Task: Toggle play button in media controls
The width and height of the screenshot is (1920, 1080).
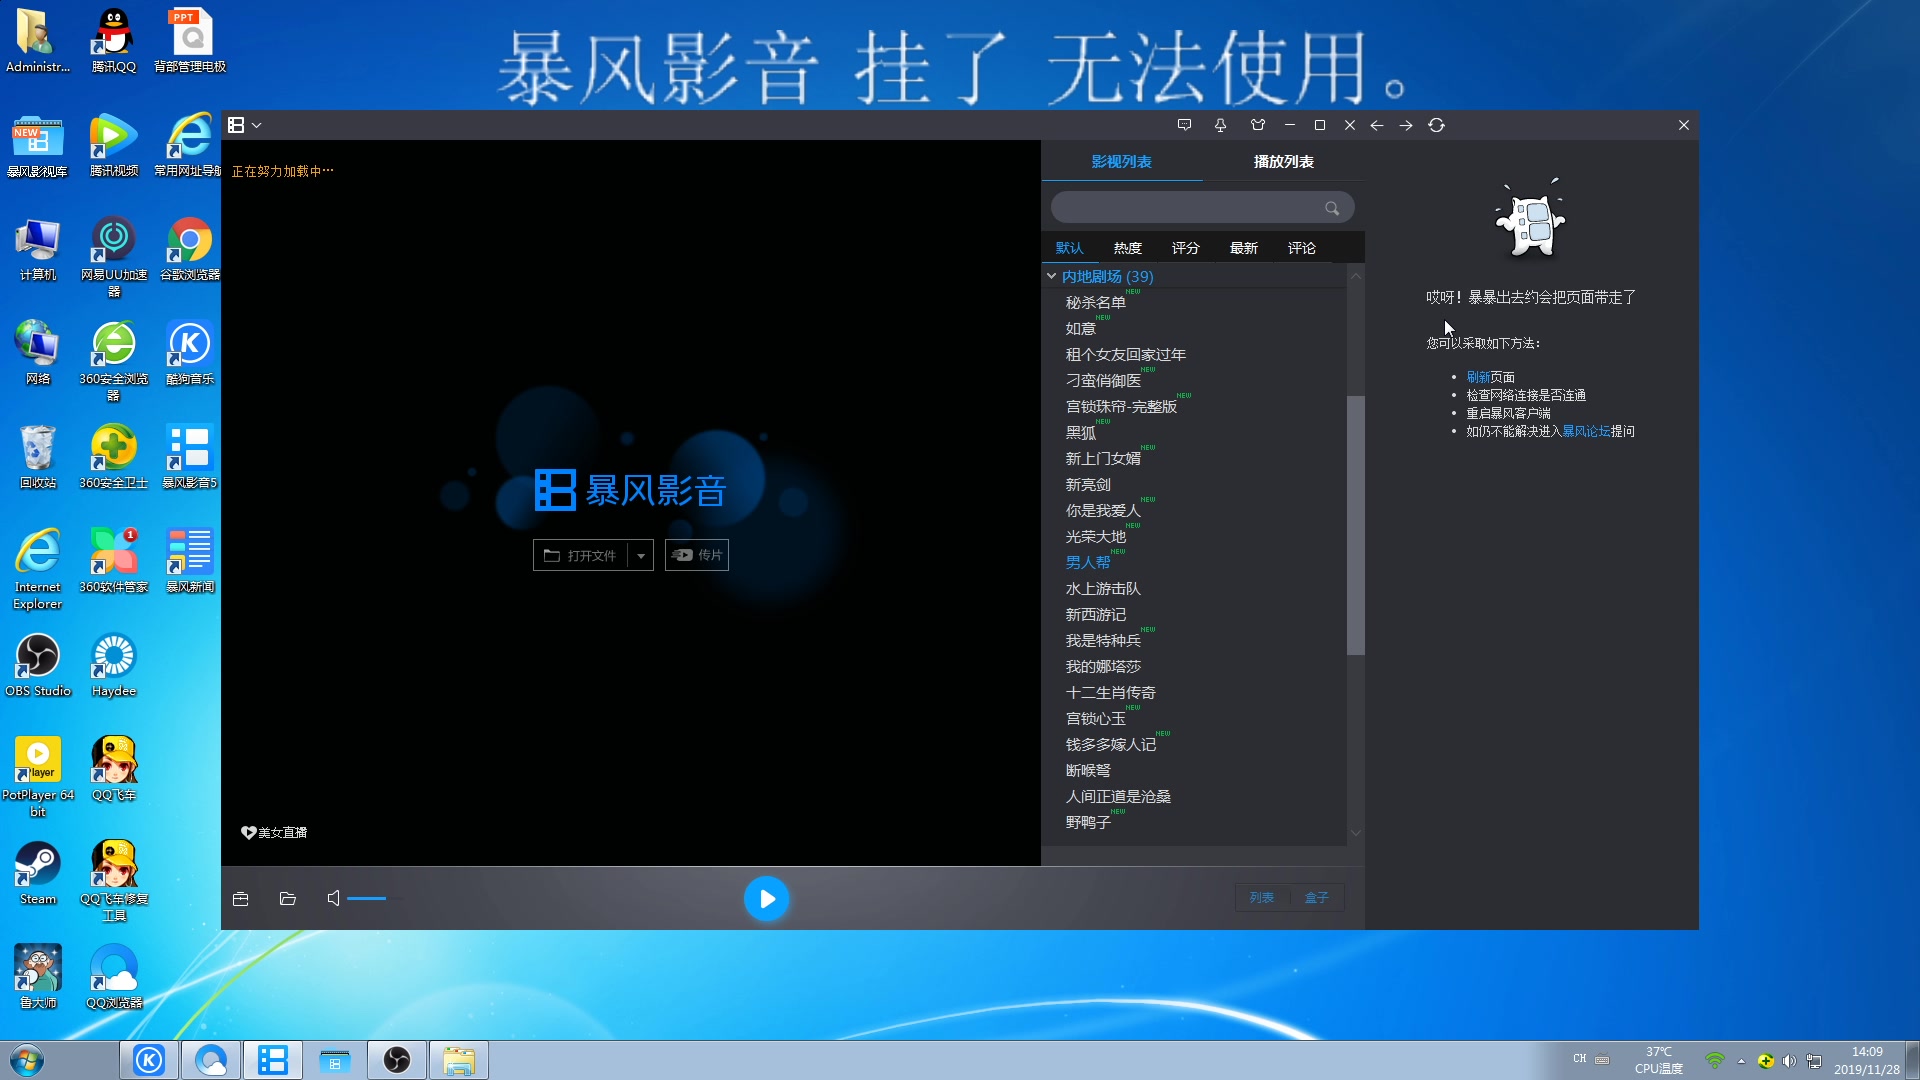Action: point(765,898)
